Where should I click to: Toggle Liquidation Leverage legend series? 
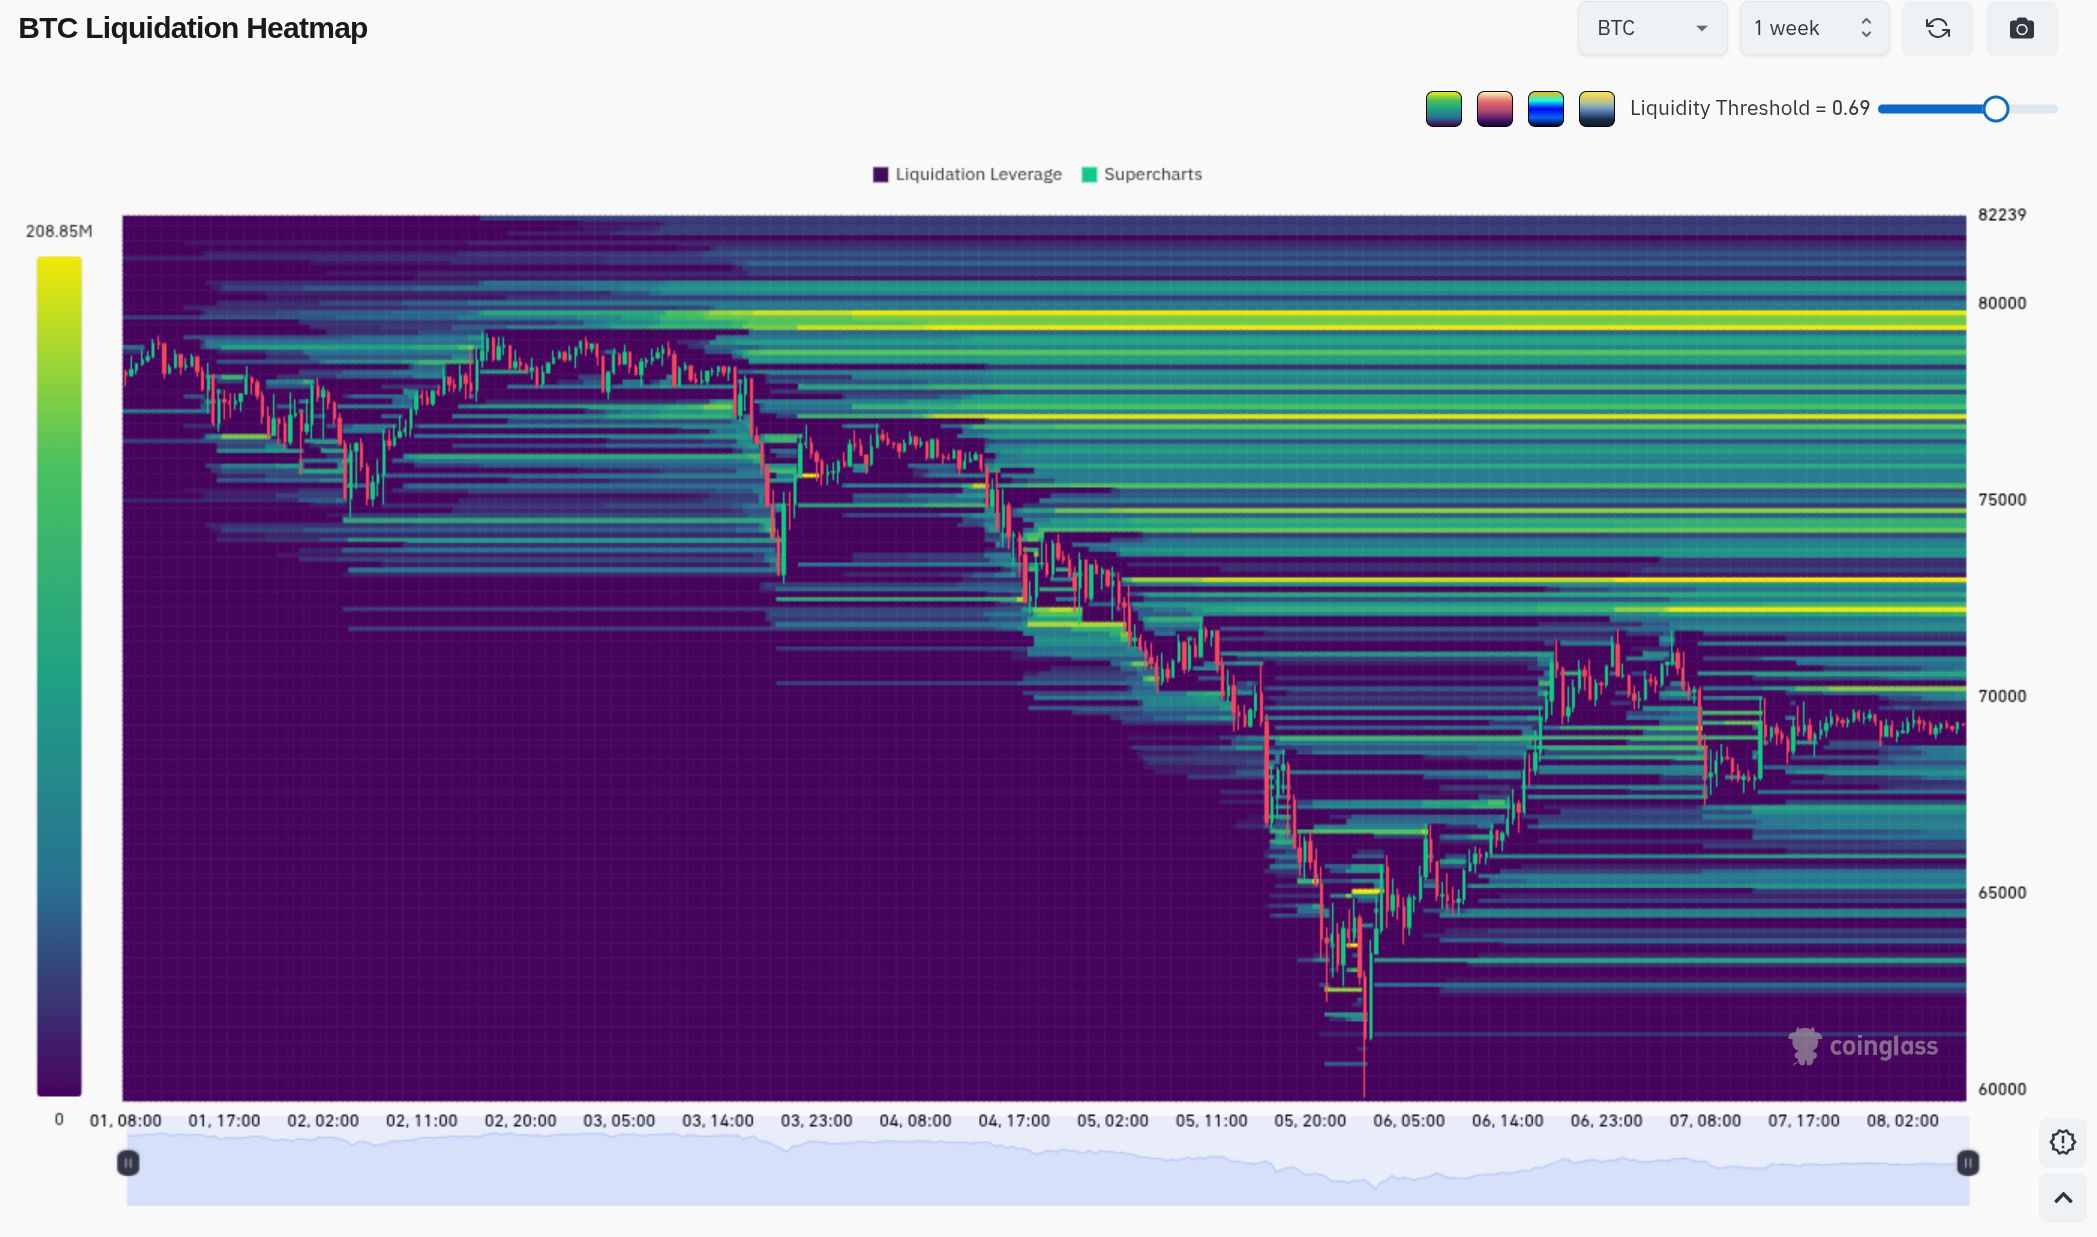pos(967,174)
